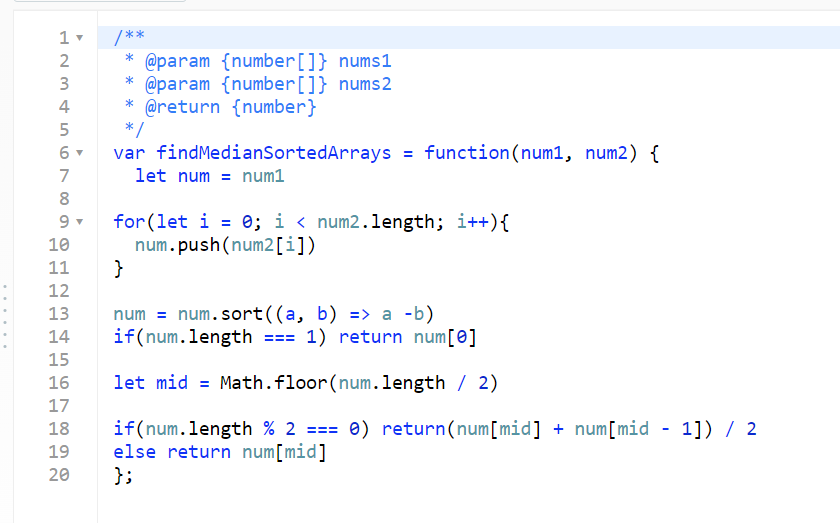Click 'else' keyword on line 19
The width and height of the screenshot is (840, 523).
coord(134,452)
